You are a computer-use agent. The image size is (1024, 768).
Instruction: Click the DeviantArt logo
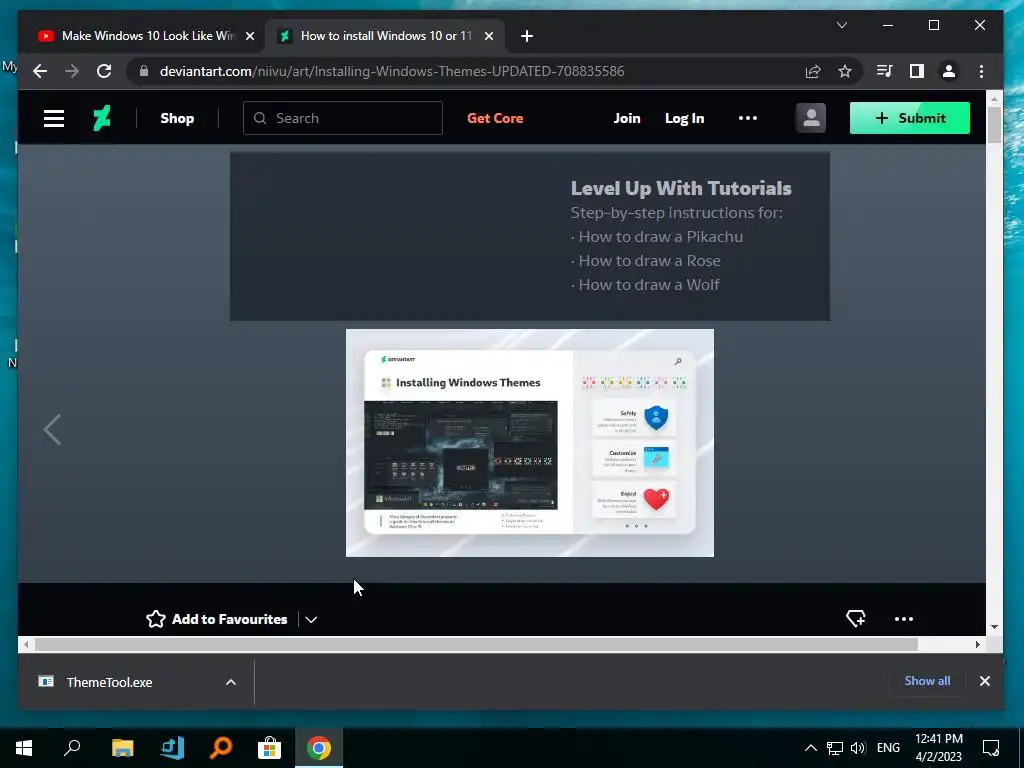(102, 118)
